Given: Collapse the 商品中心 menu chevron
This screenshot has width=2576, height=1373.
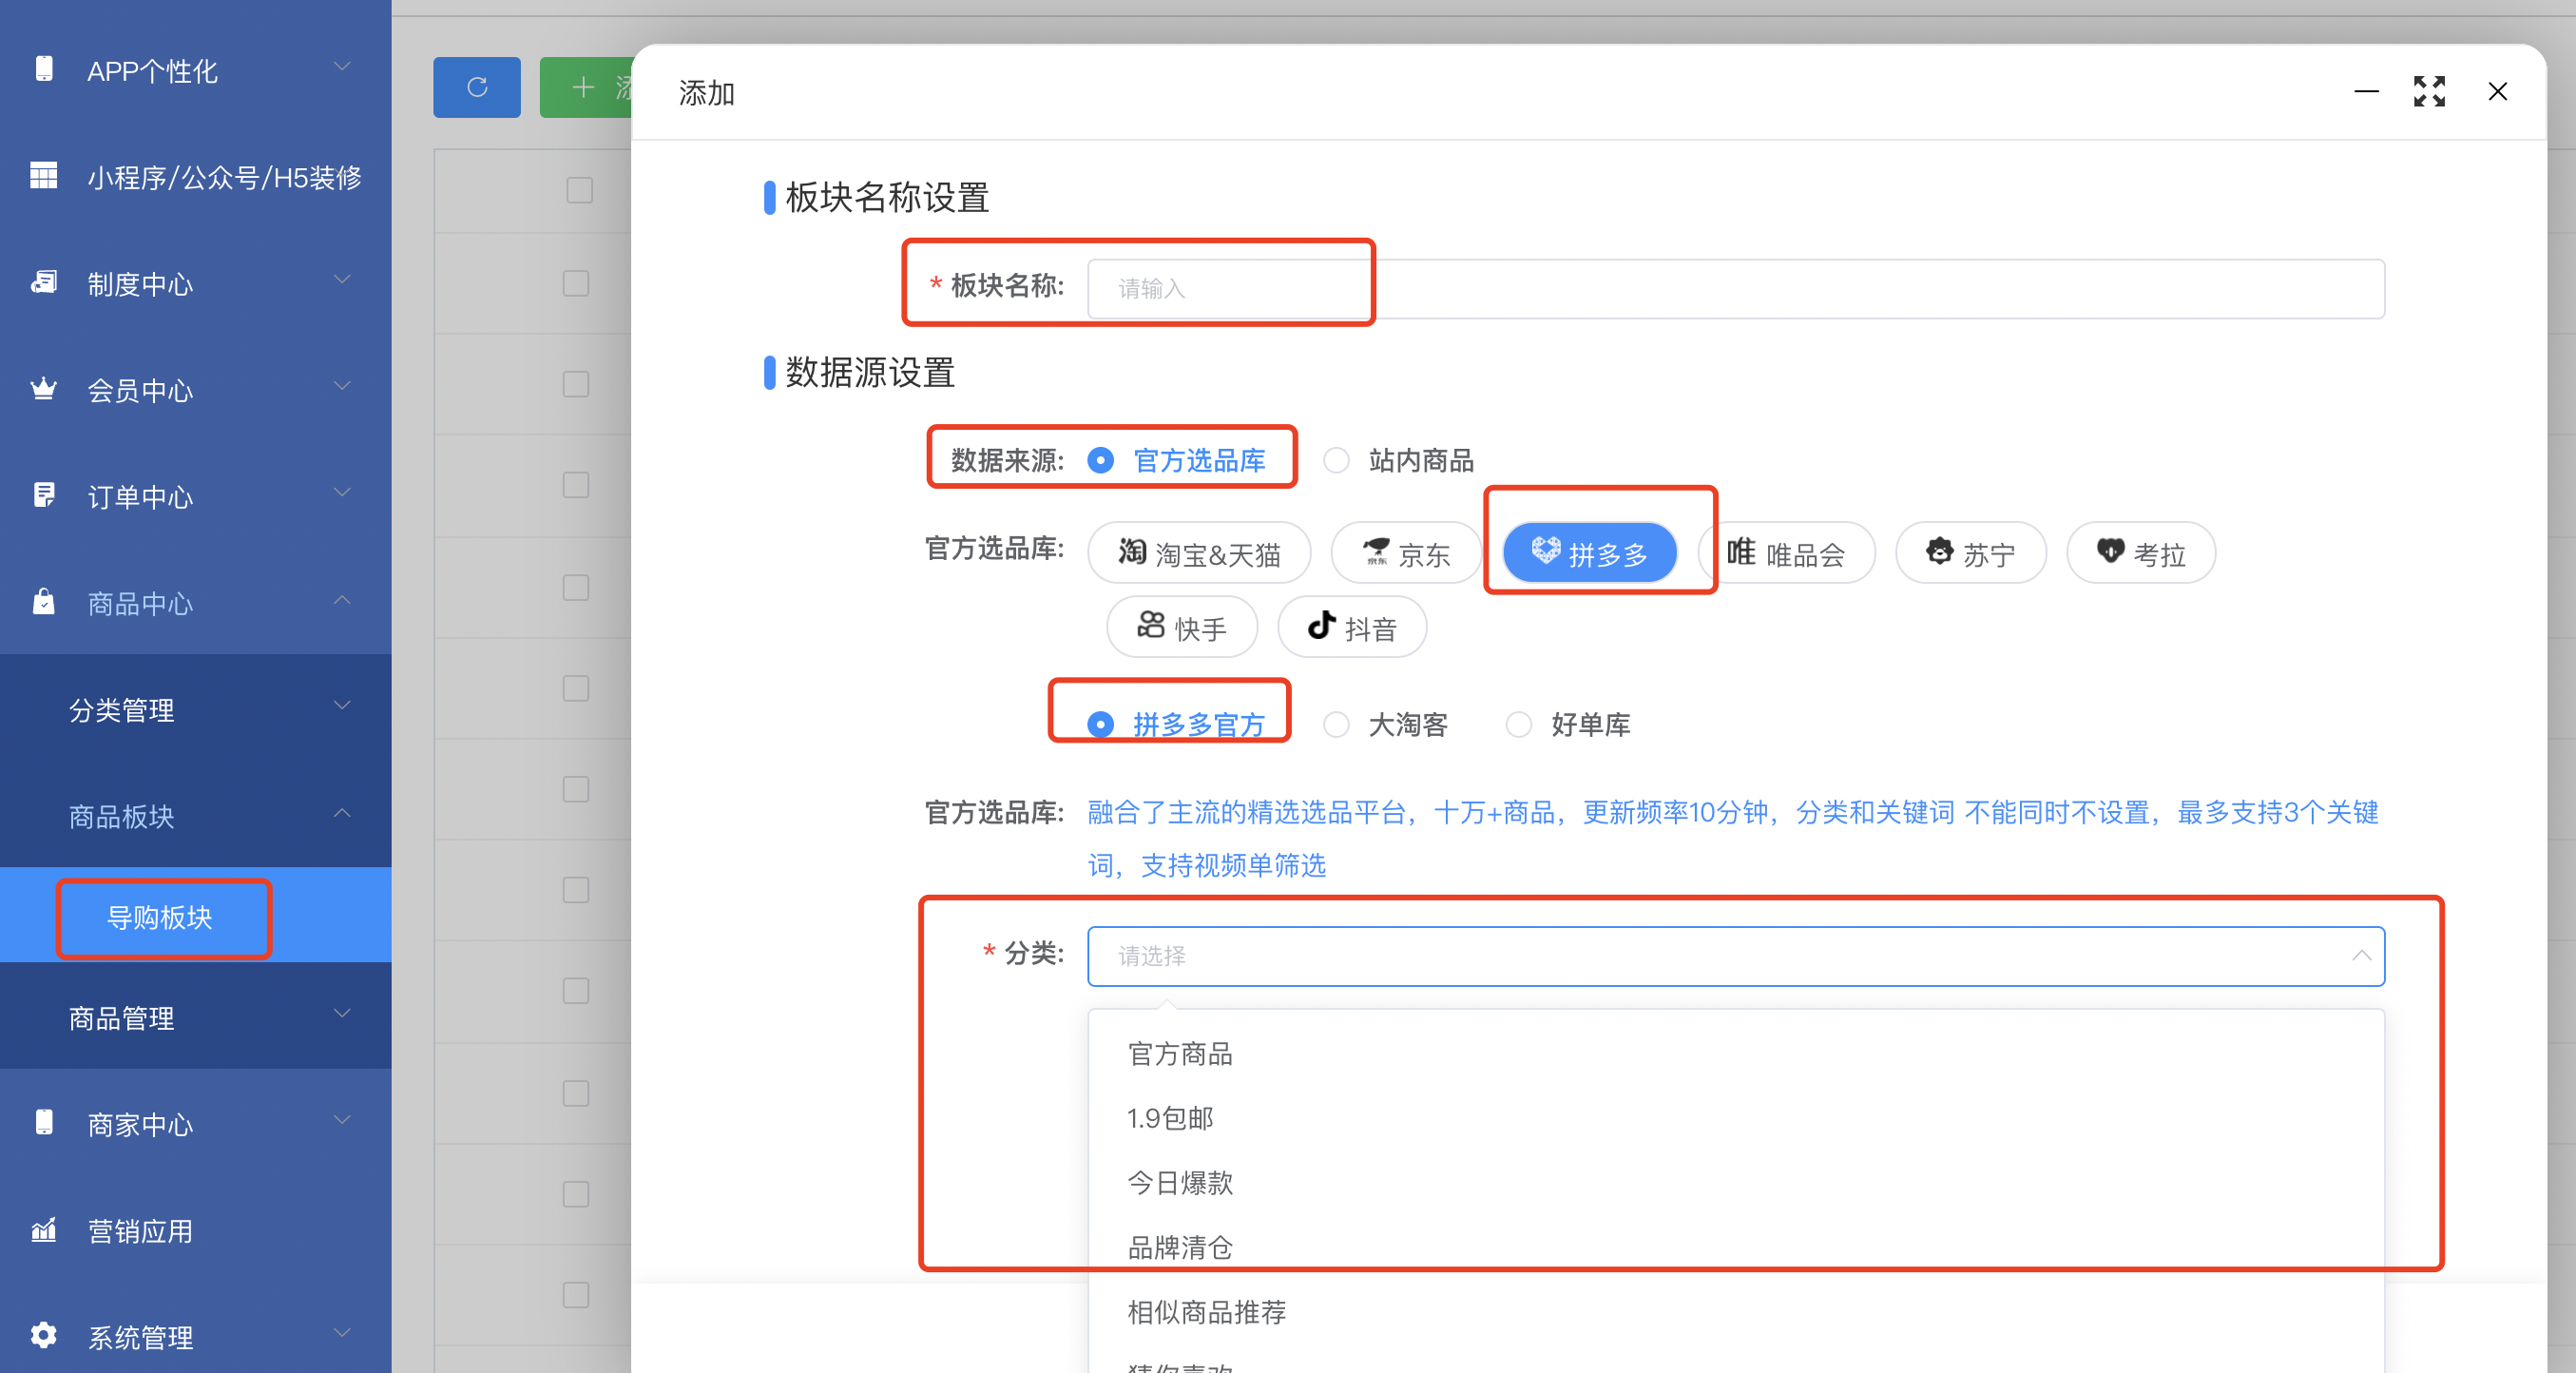Looking at the screenshot, I should pyautogui.click(x=342, y=600).
